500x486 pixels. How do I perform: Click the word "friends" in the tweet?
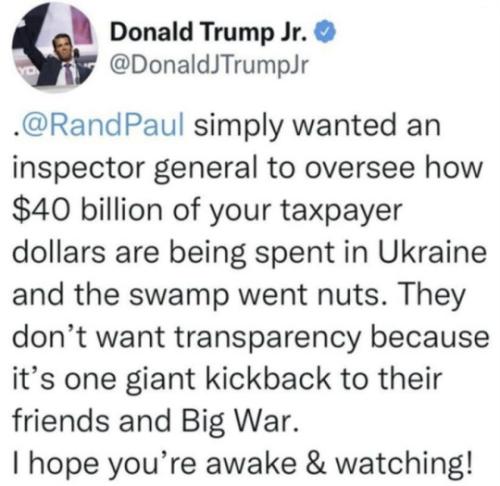pos(61,420)
